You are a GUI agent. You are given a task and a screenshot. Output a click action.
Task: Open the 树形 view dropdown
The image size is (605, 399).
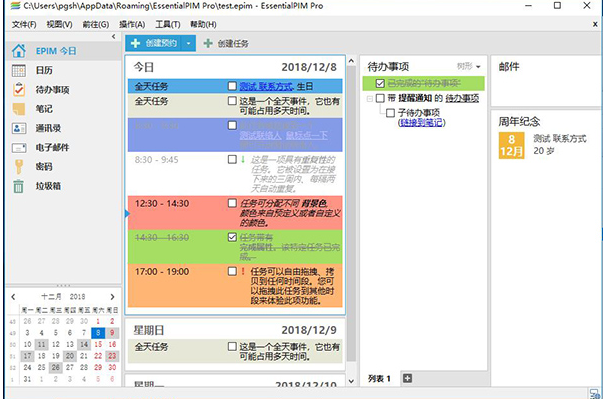click(x=469, y=66)
